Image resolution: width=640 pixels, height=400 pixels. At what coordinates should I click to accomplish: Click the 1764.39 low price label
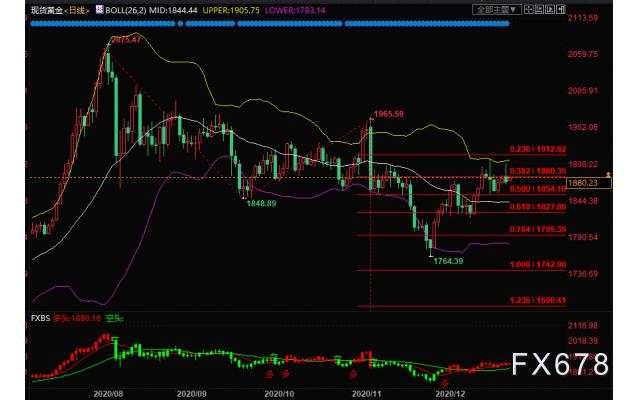[x=448, y=261]
